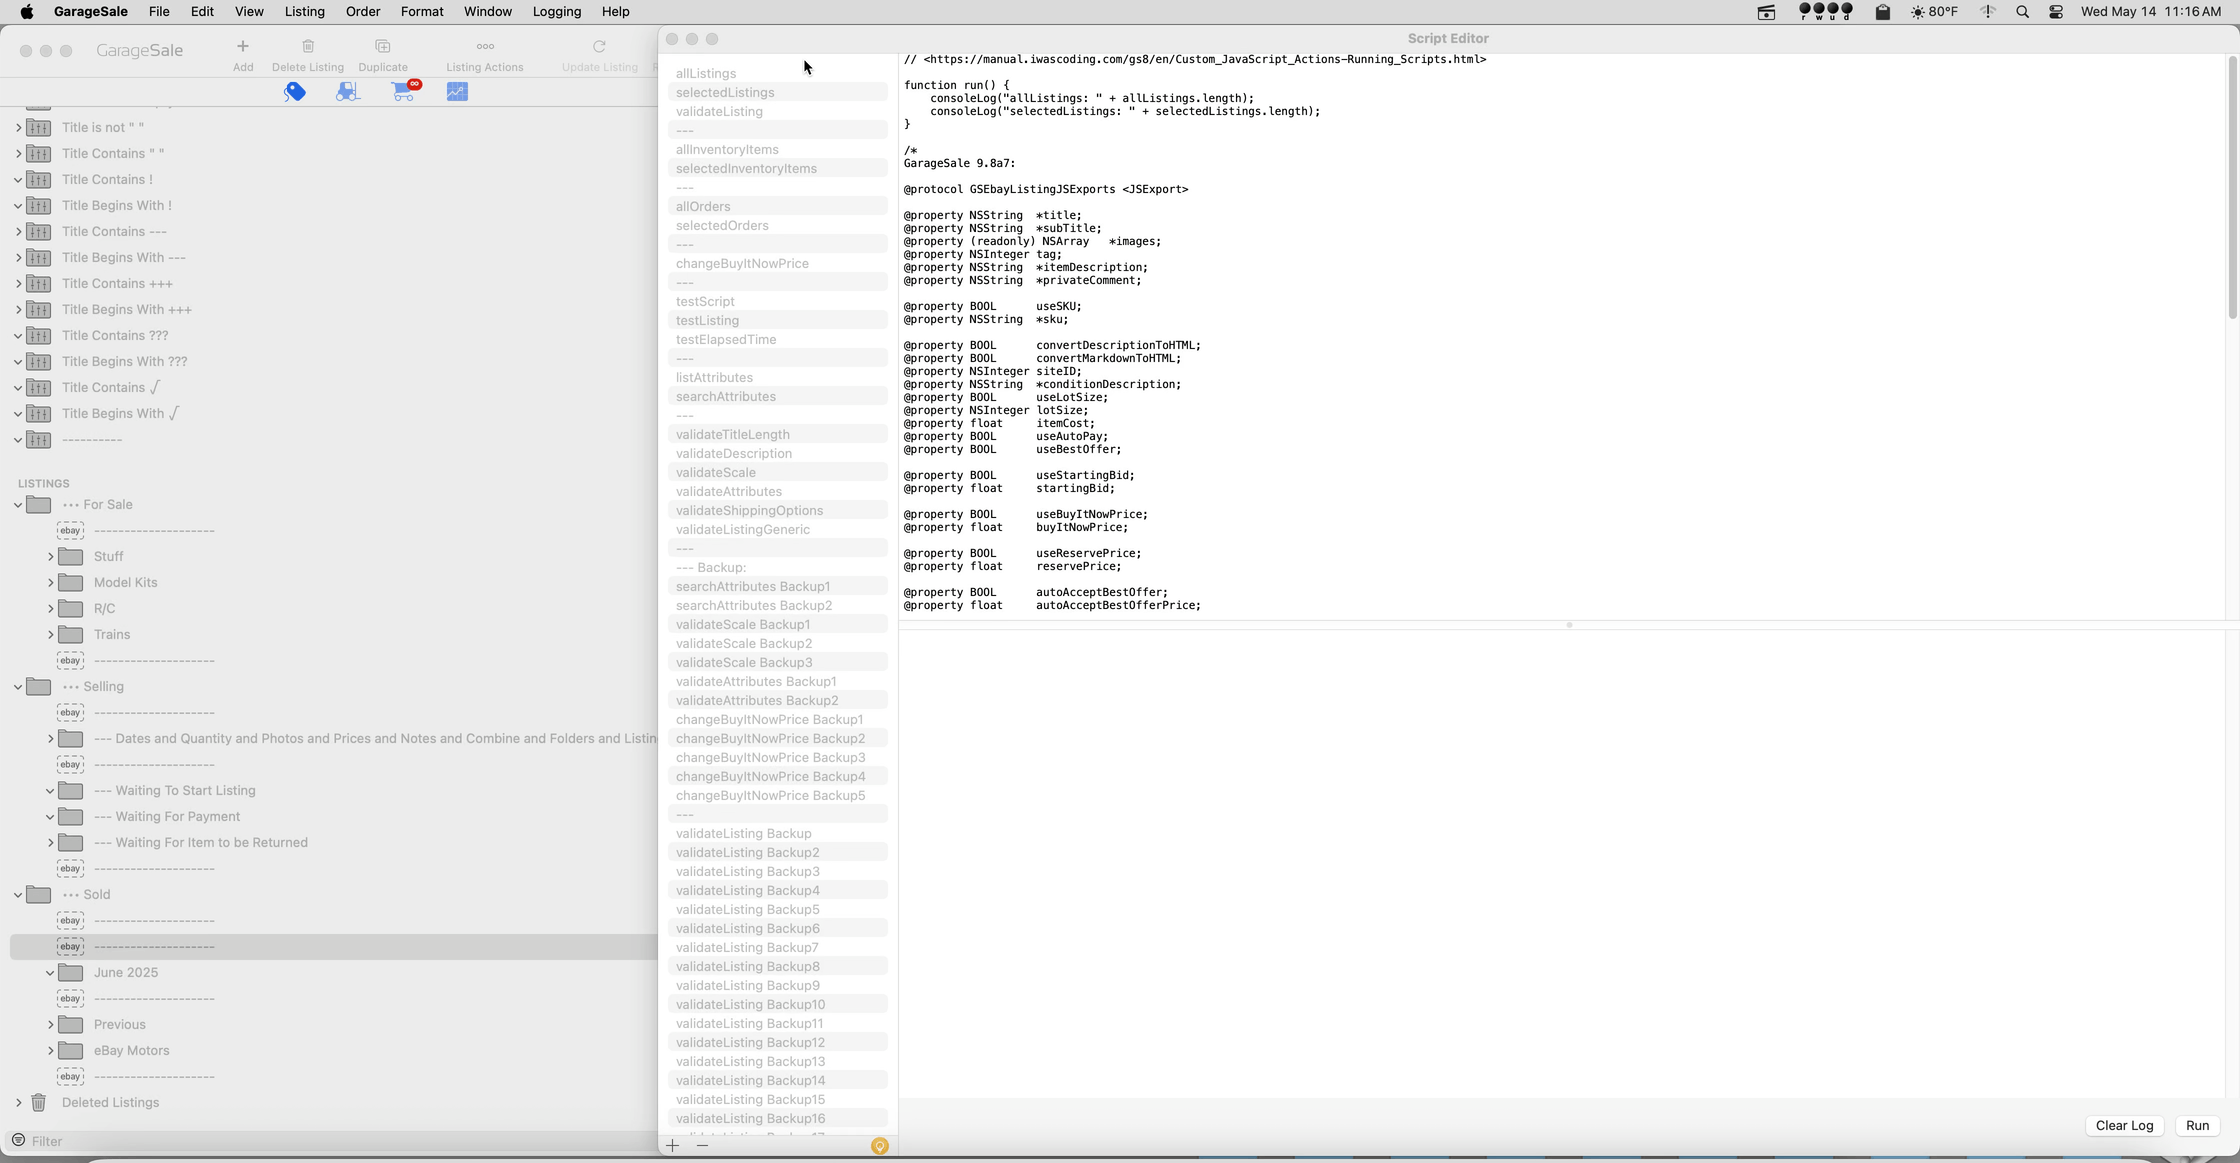Open Spotlight search in menu bar
The height and width of the screenshot is (1163, 2240).
point(2022,12)
